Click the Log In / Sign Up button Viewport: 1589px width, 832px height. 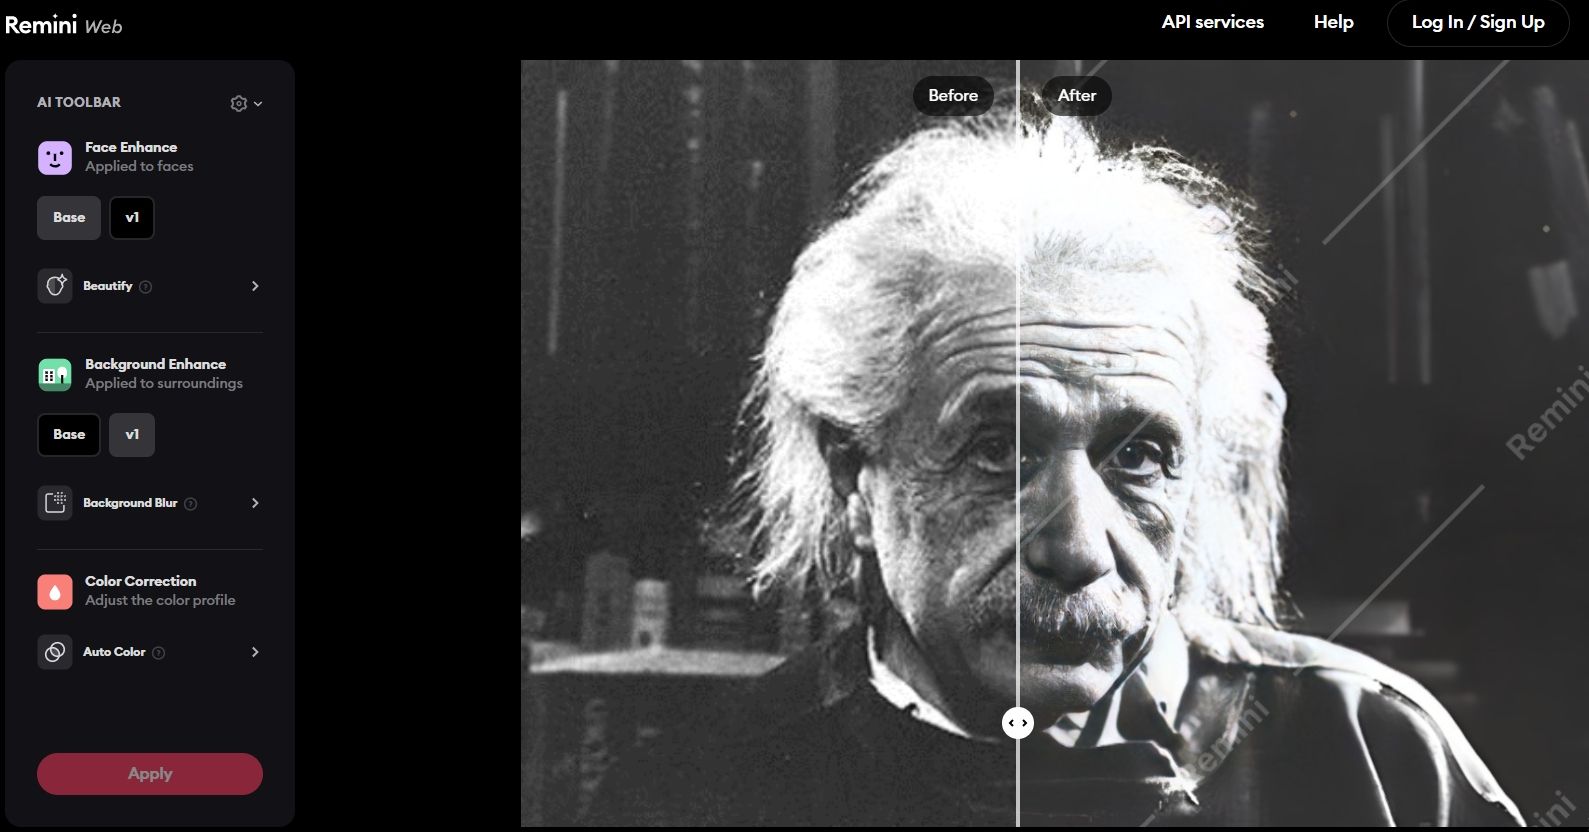point(1477,22)
